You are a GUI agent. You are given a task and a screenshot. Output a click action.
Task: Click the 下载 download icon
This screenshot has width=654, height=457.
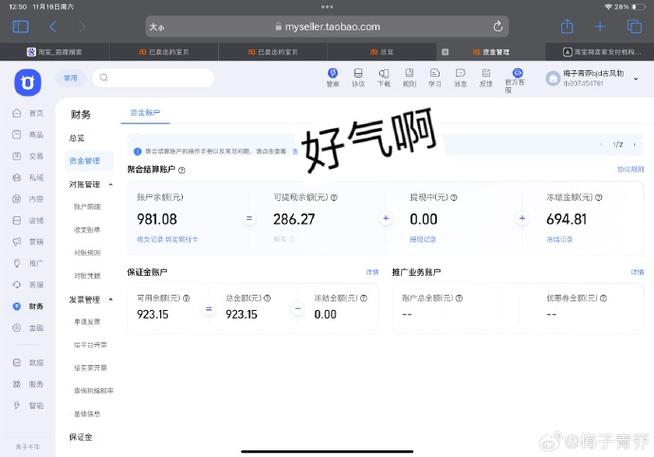384,78
